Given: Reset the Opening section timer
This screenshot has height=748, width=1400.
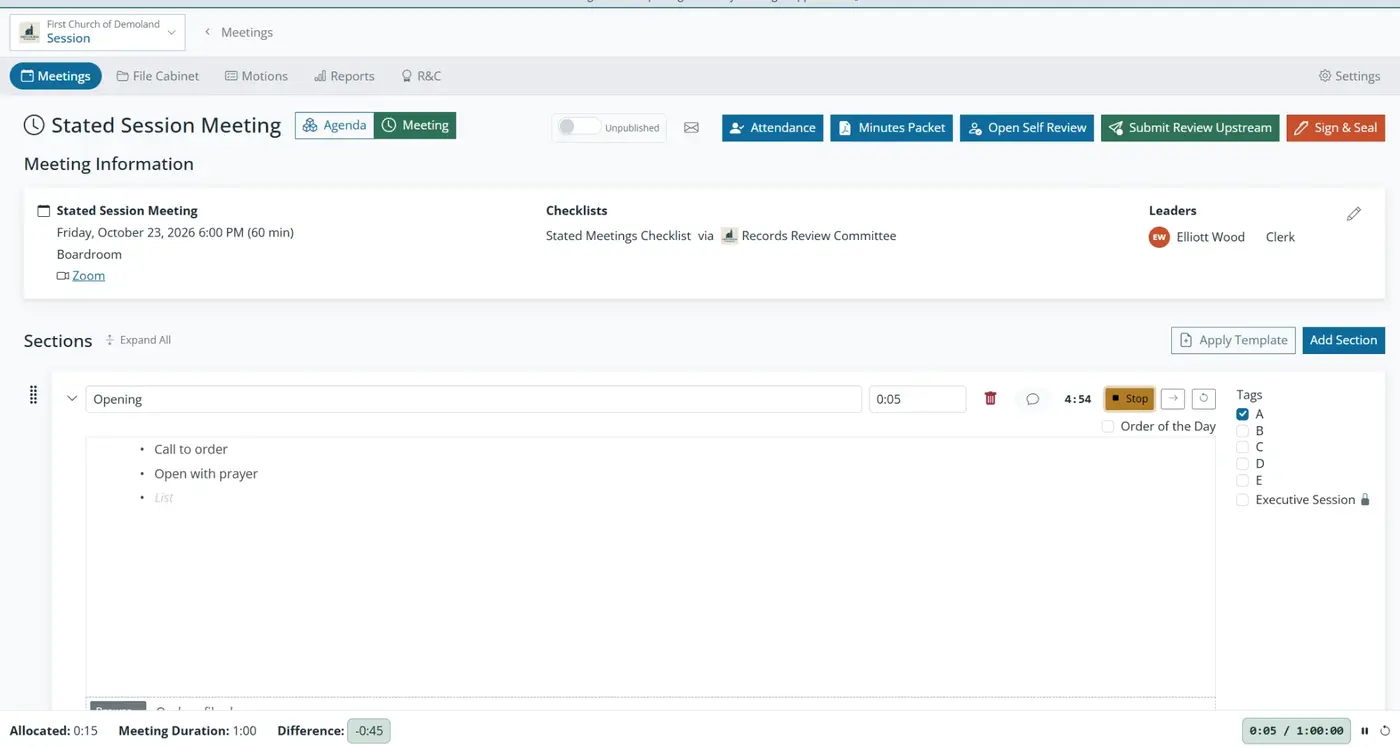Looking at the screenshot, I should pyautogui.click(x=1203, y=398).
